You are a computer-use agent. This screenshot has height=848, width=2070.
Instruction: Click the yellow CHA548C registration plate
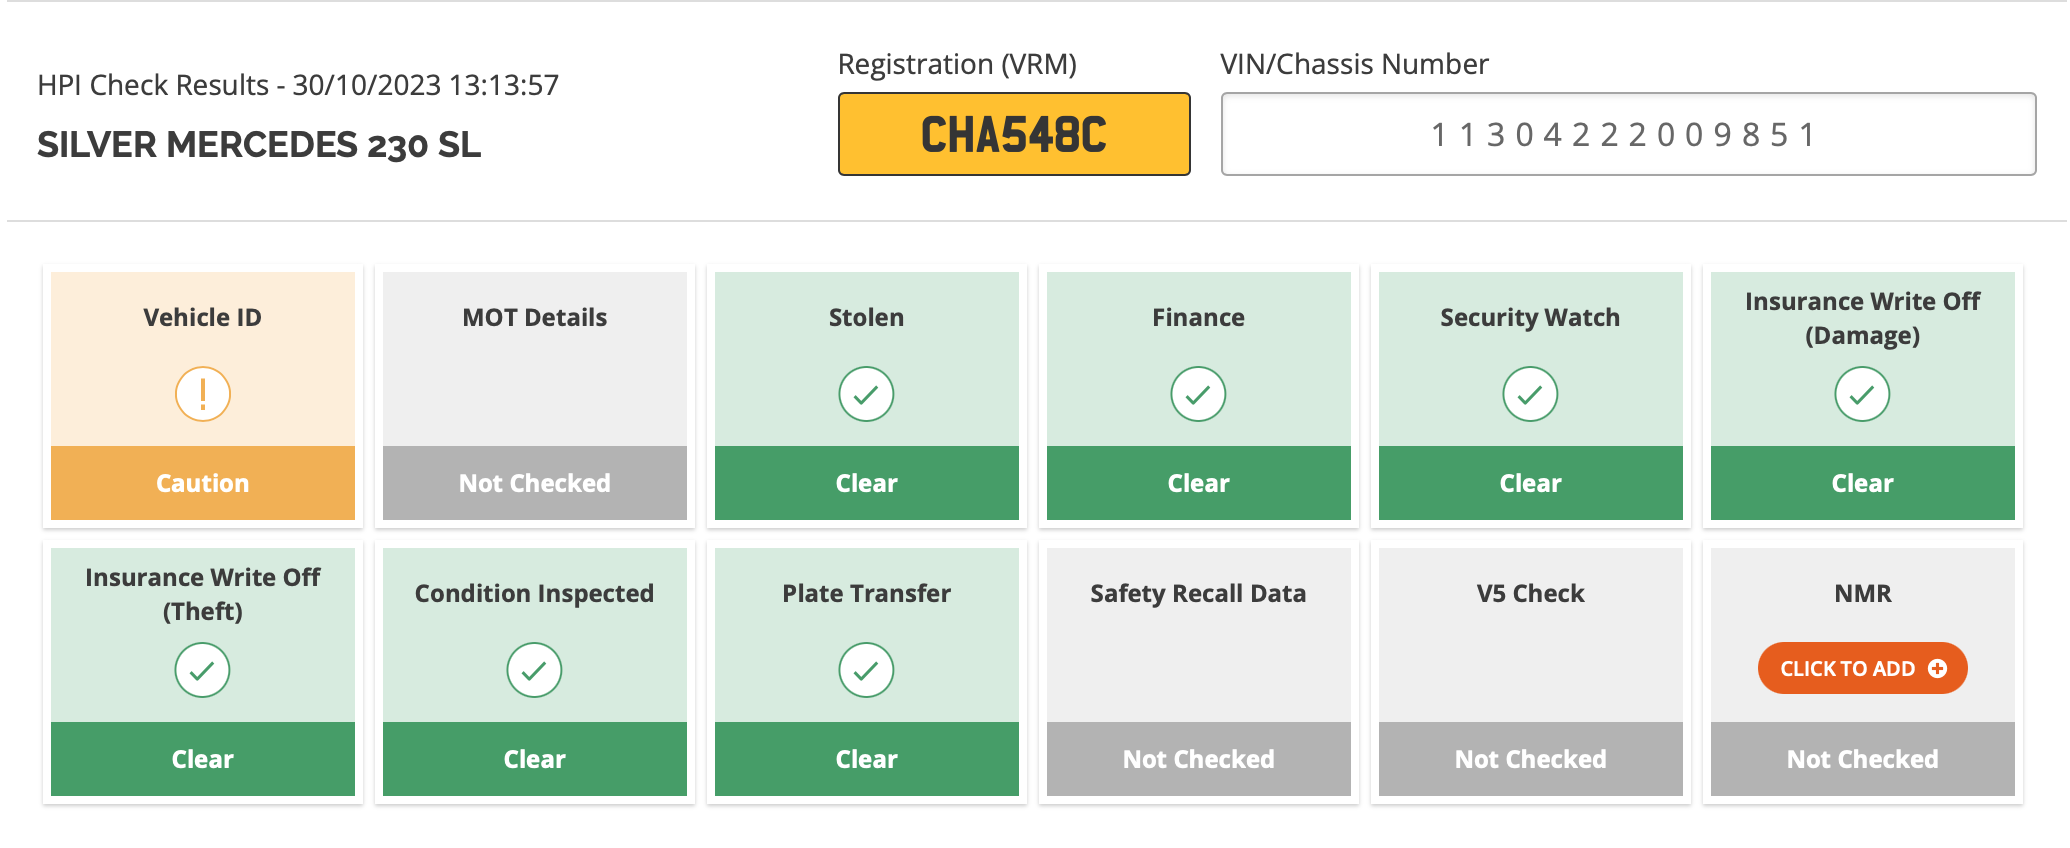click(1014, 134)
